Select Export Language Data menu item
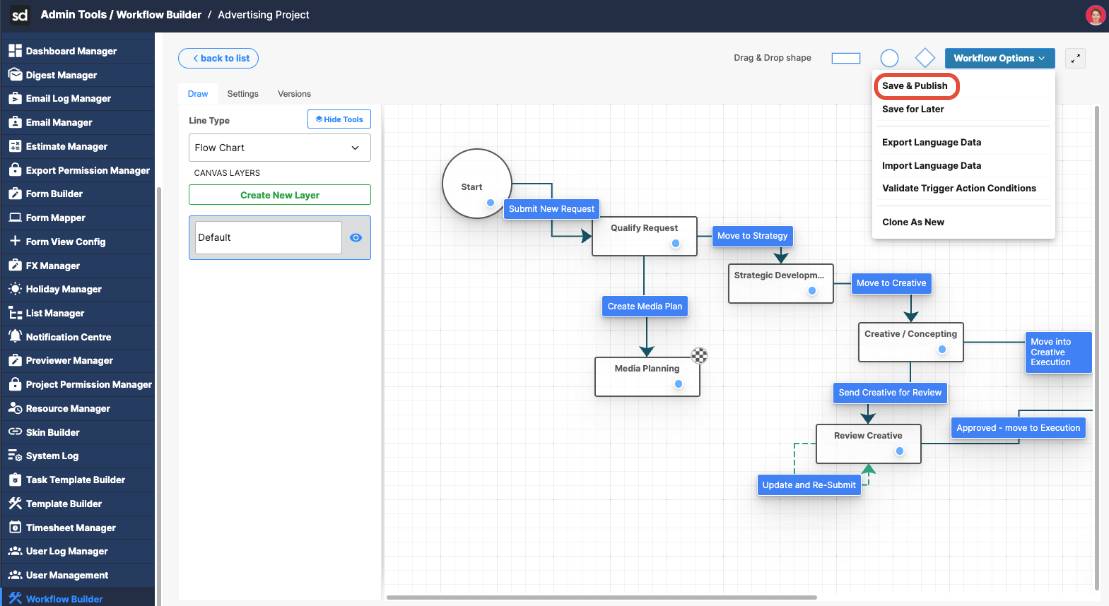 click(x=931, y=142)
